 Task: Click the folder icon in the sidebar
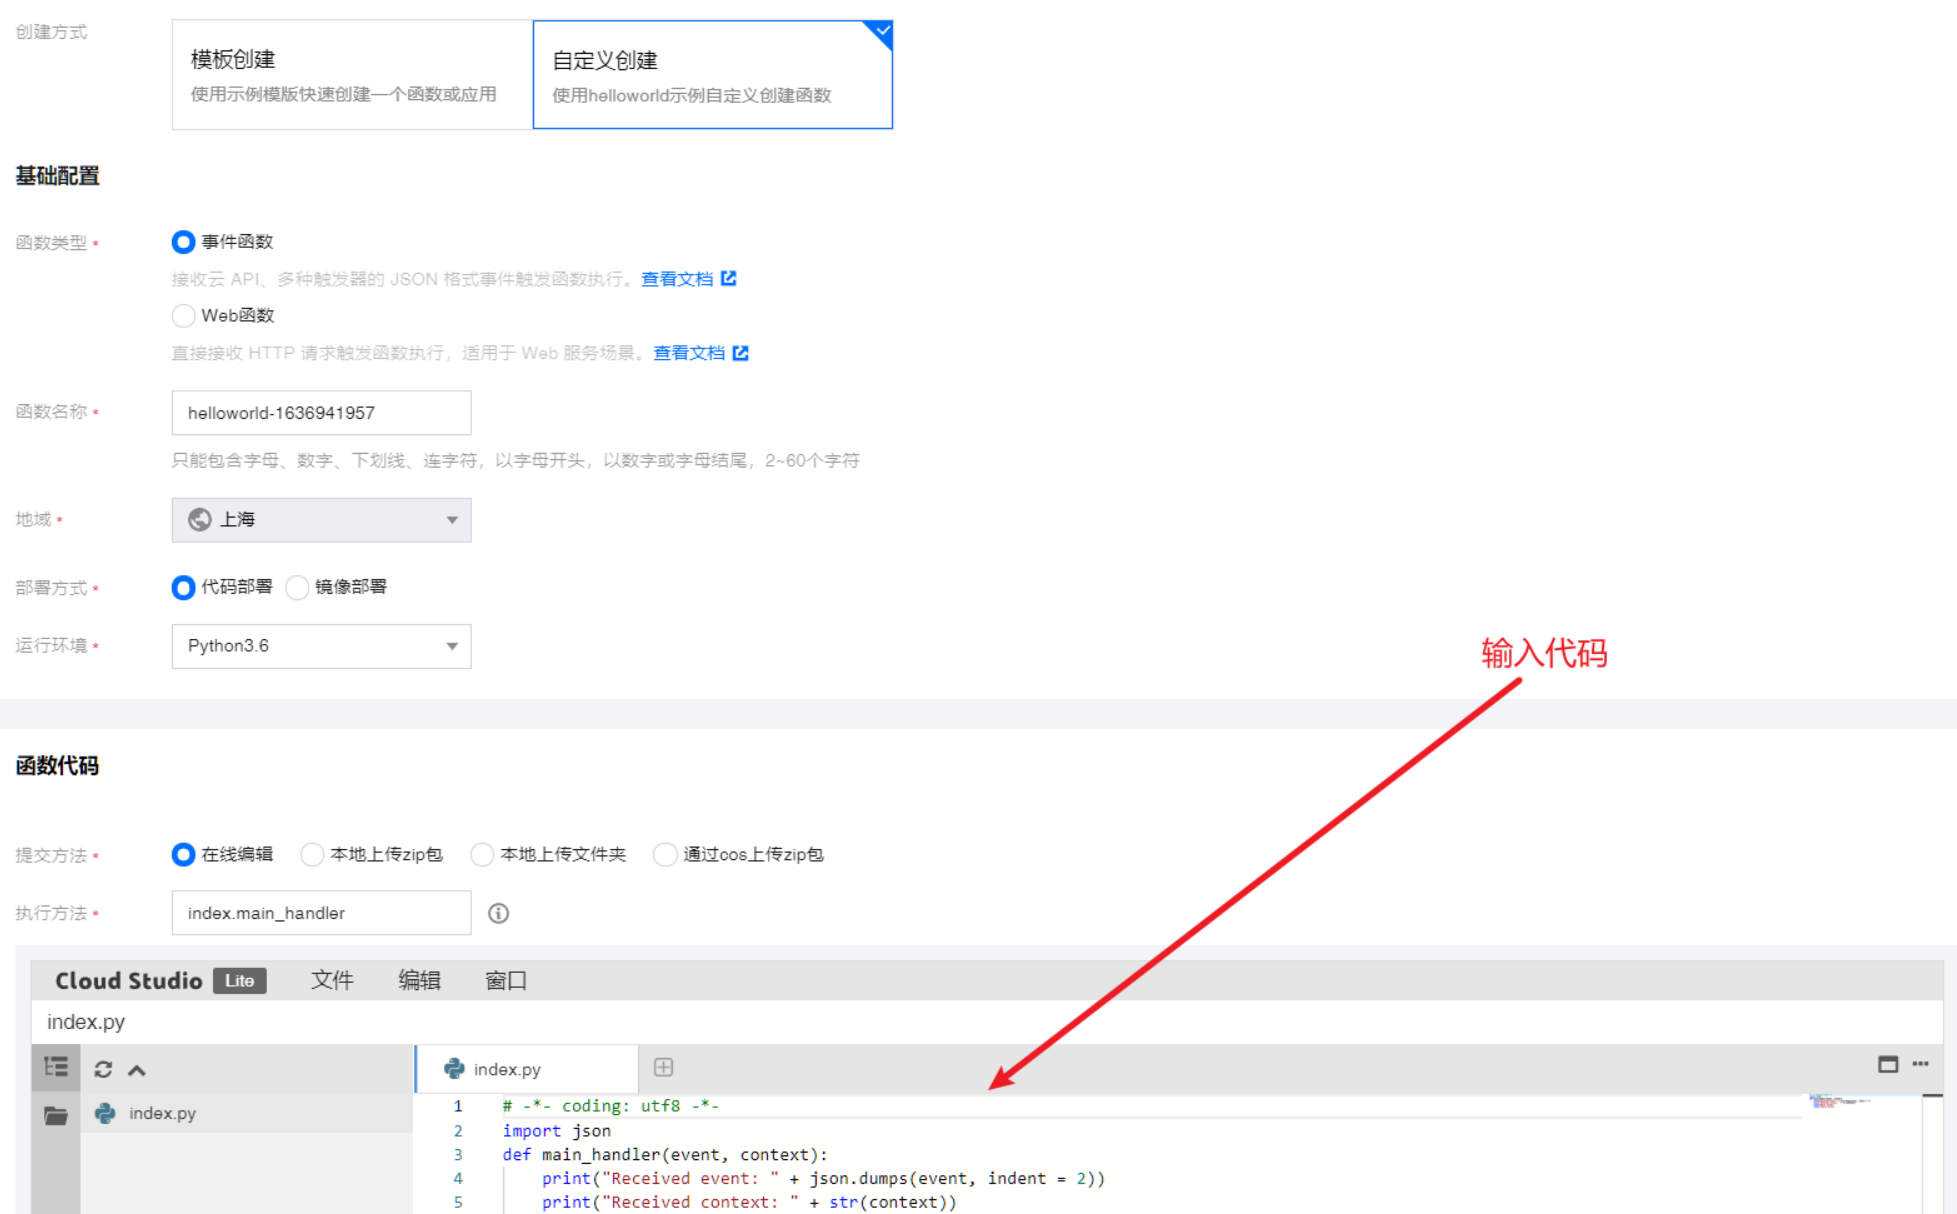pos(56,1115)
